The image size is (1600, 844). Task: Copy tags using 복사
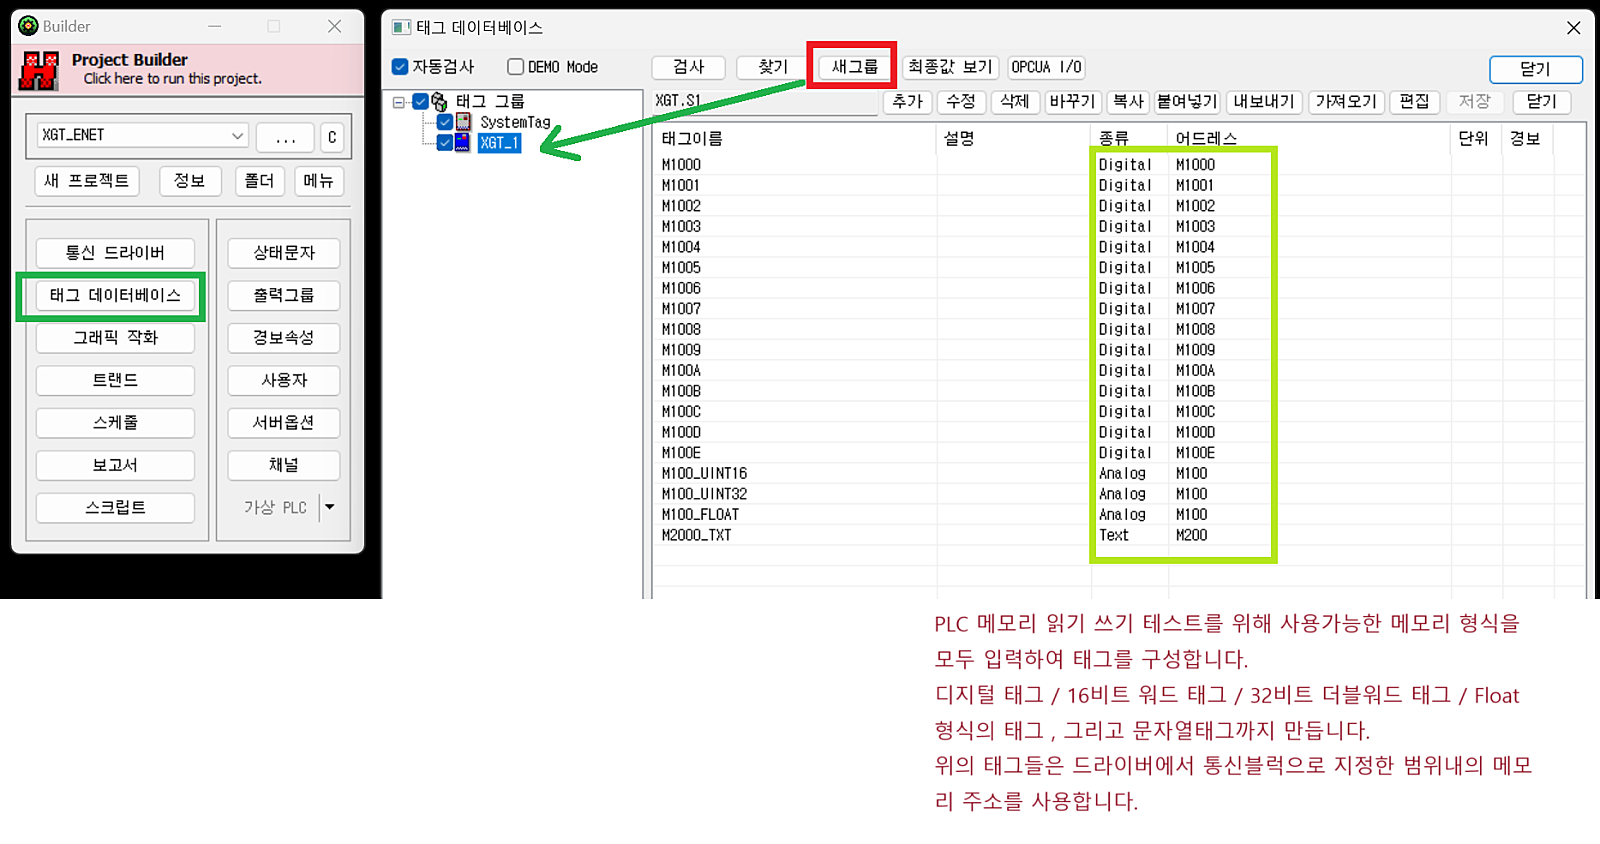[1128, 102]
